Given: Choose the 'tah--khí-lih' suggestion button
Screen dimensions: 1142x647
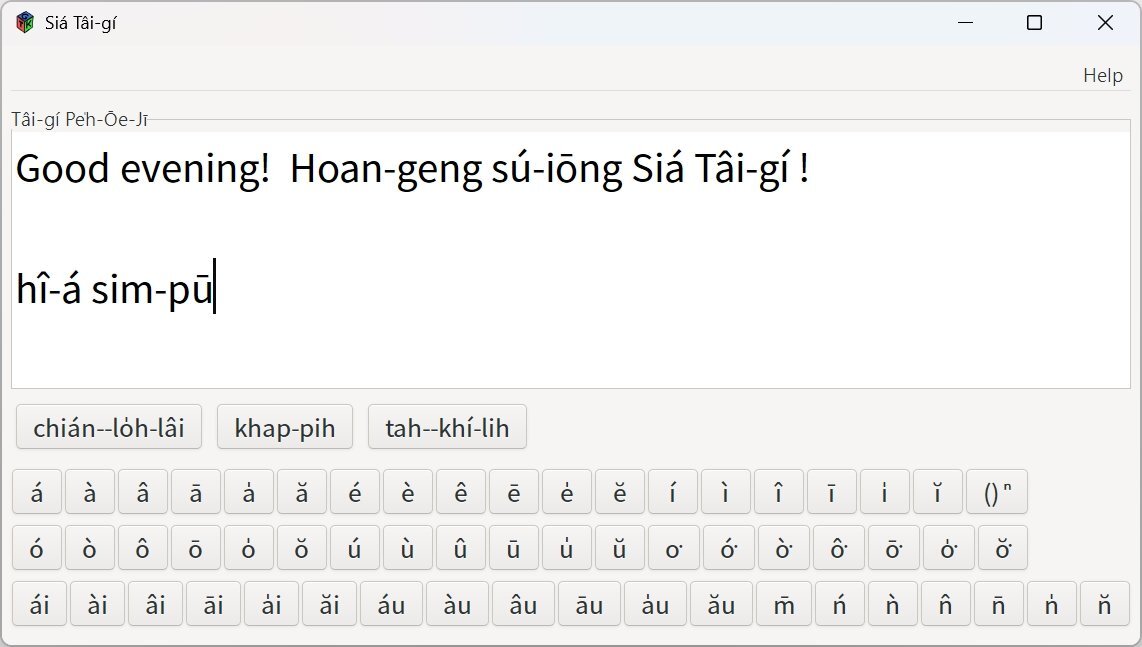Looking at the screenshot, I should (447, 428).
